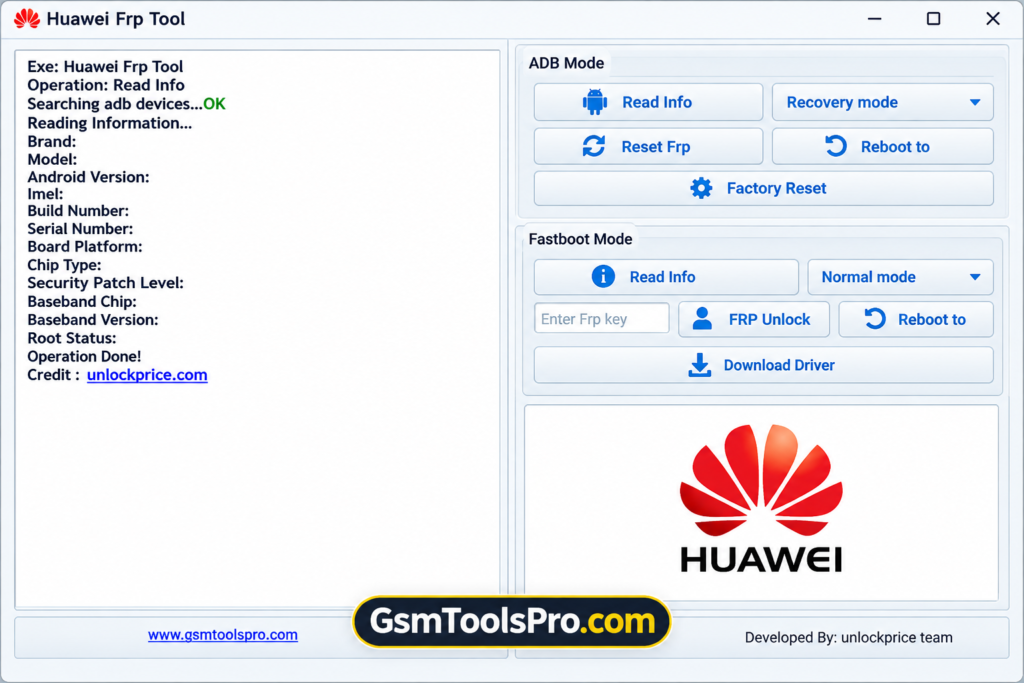Image resolution: width=1024 pixels, height=683 pixels.
Task: Click the Recovery mode dropdown arrow
Action: click(975, 103)
